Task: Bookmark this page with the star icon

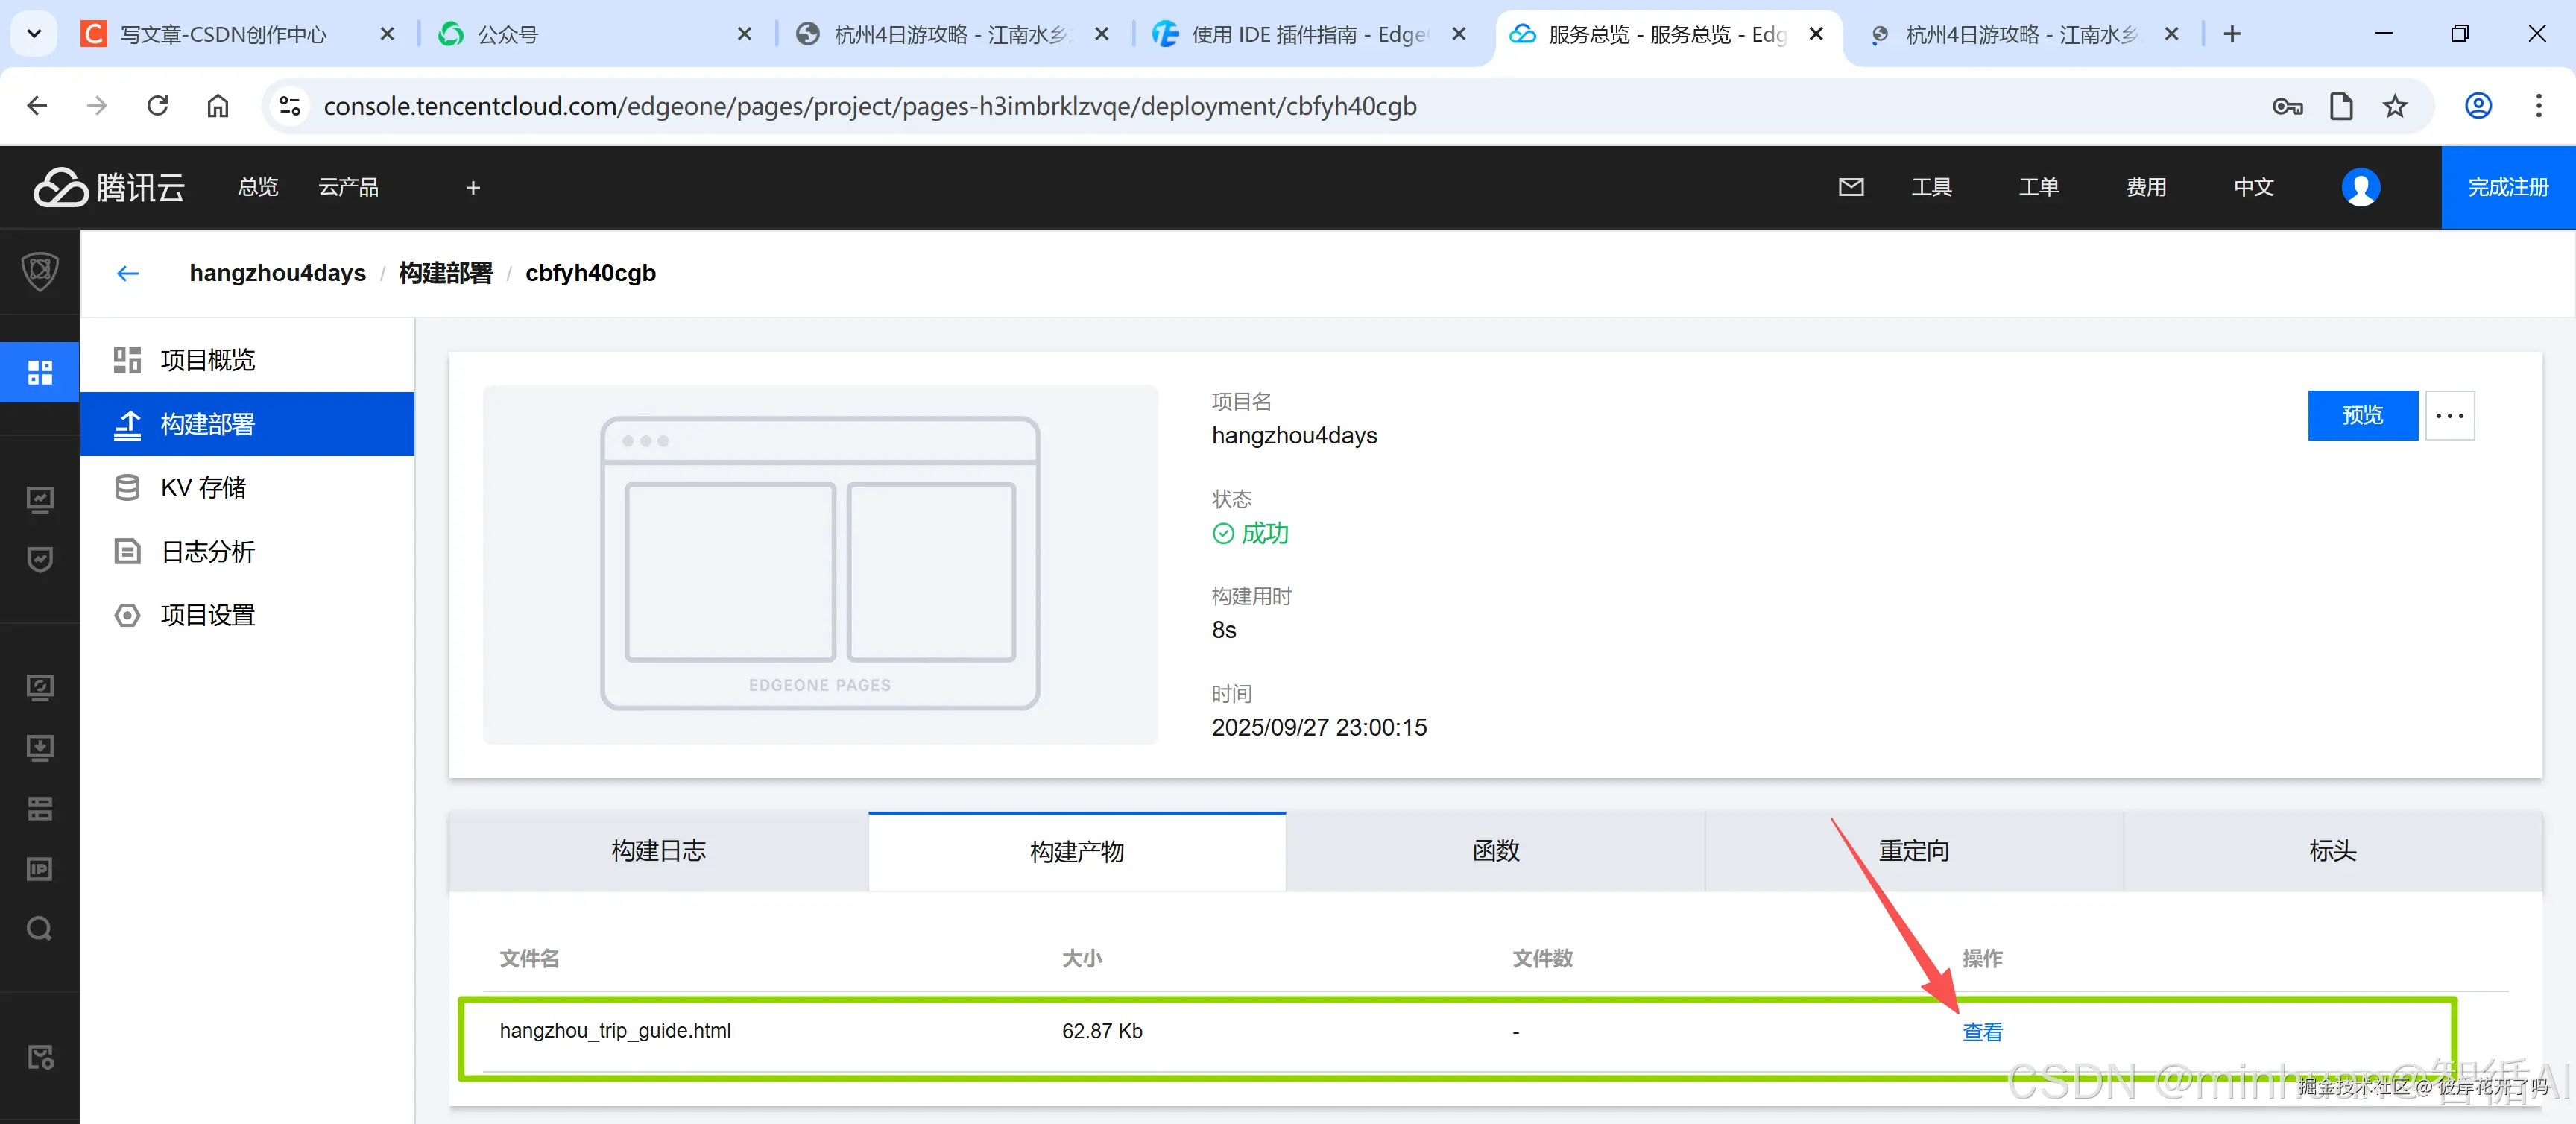Action: coord(2395,106)
